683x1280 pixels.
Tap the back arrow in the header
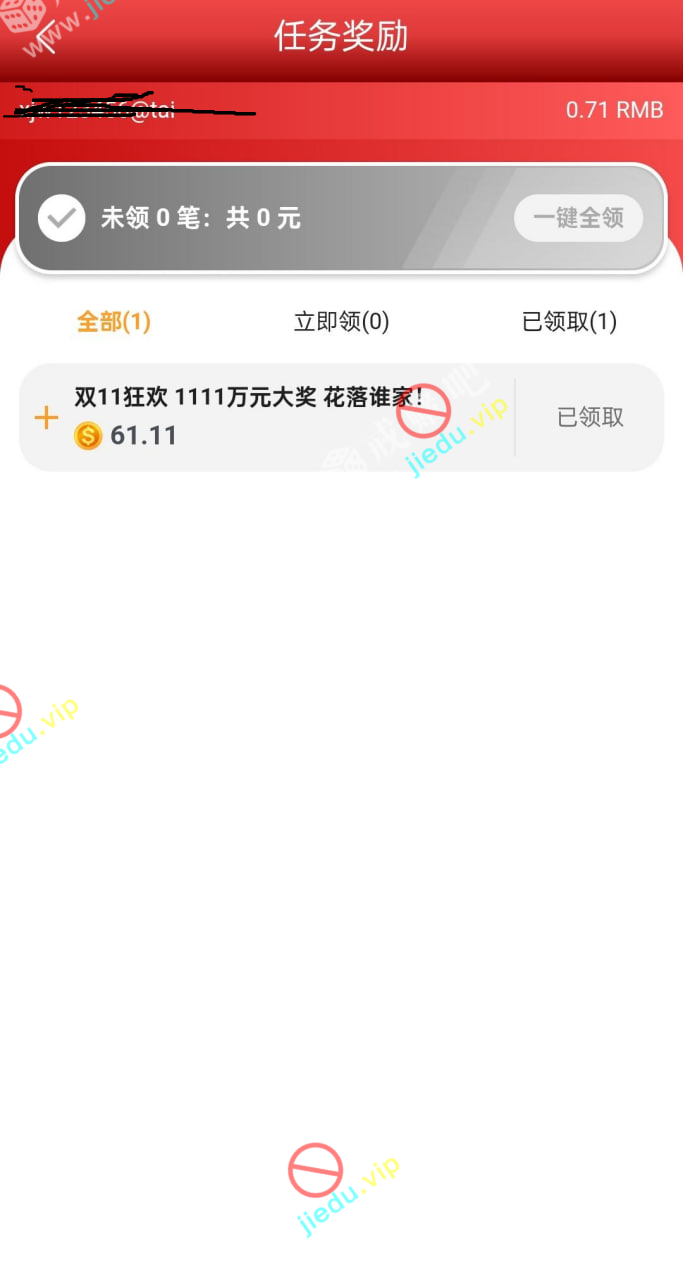coord(44,38)
